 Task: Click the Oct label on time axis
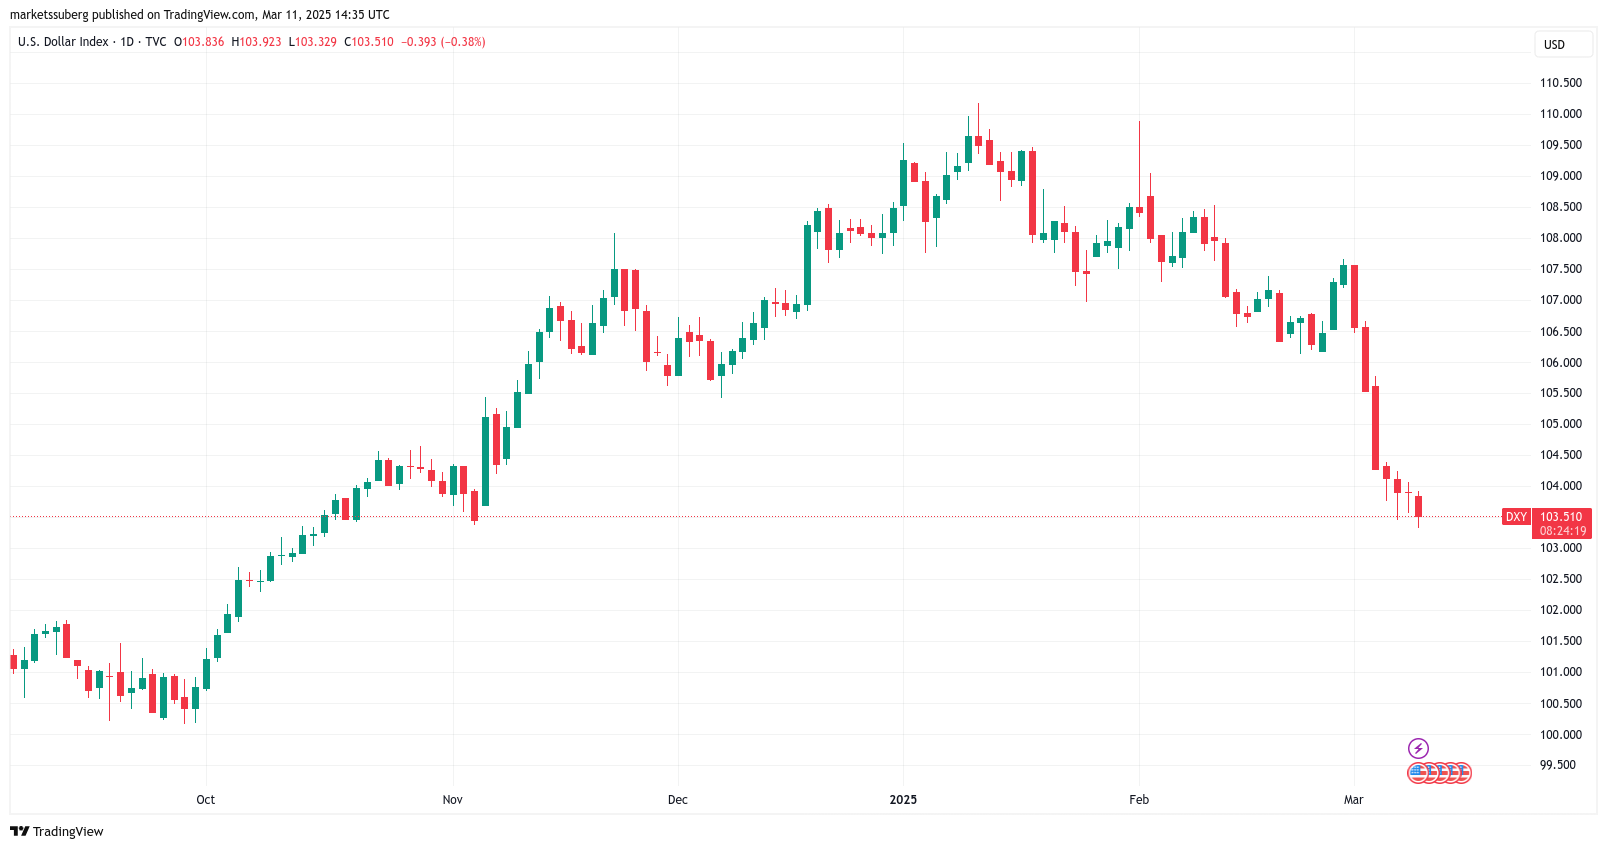206,800
